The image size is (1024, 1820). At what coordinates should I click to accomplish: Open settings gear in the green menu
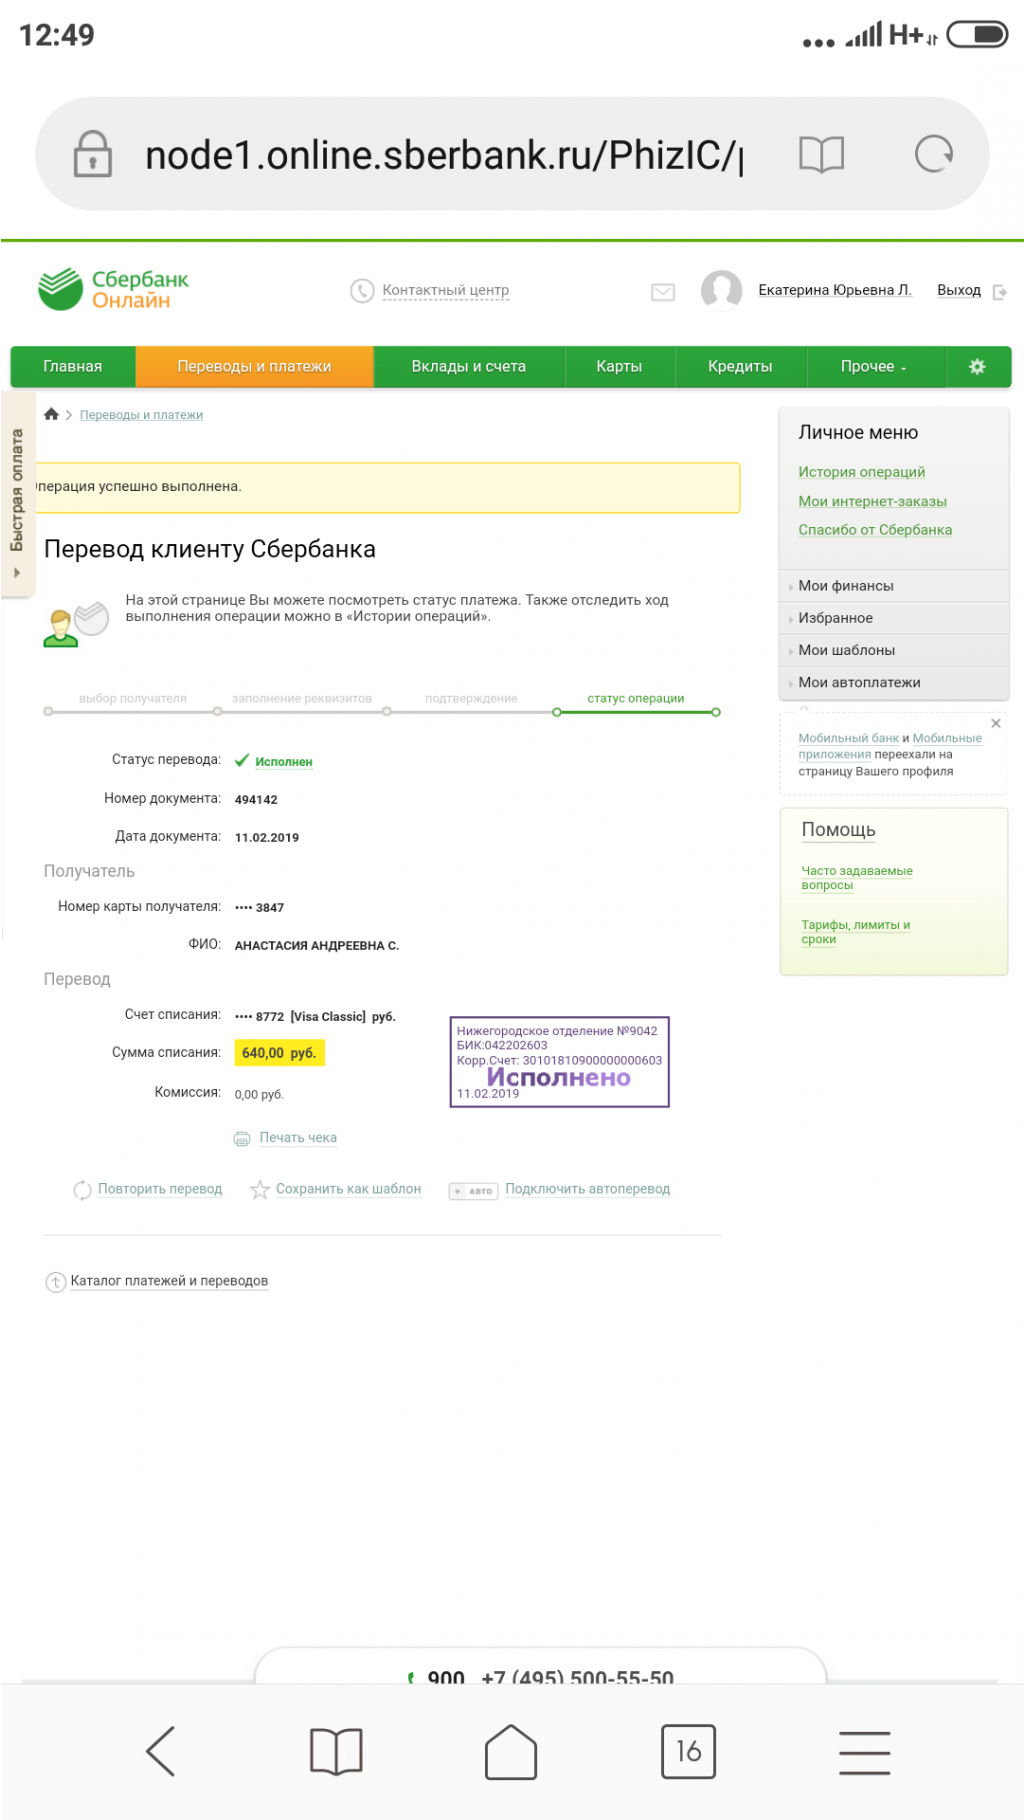pyautogui.click(x=977, y=366)
